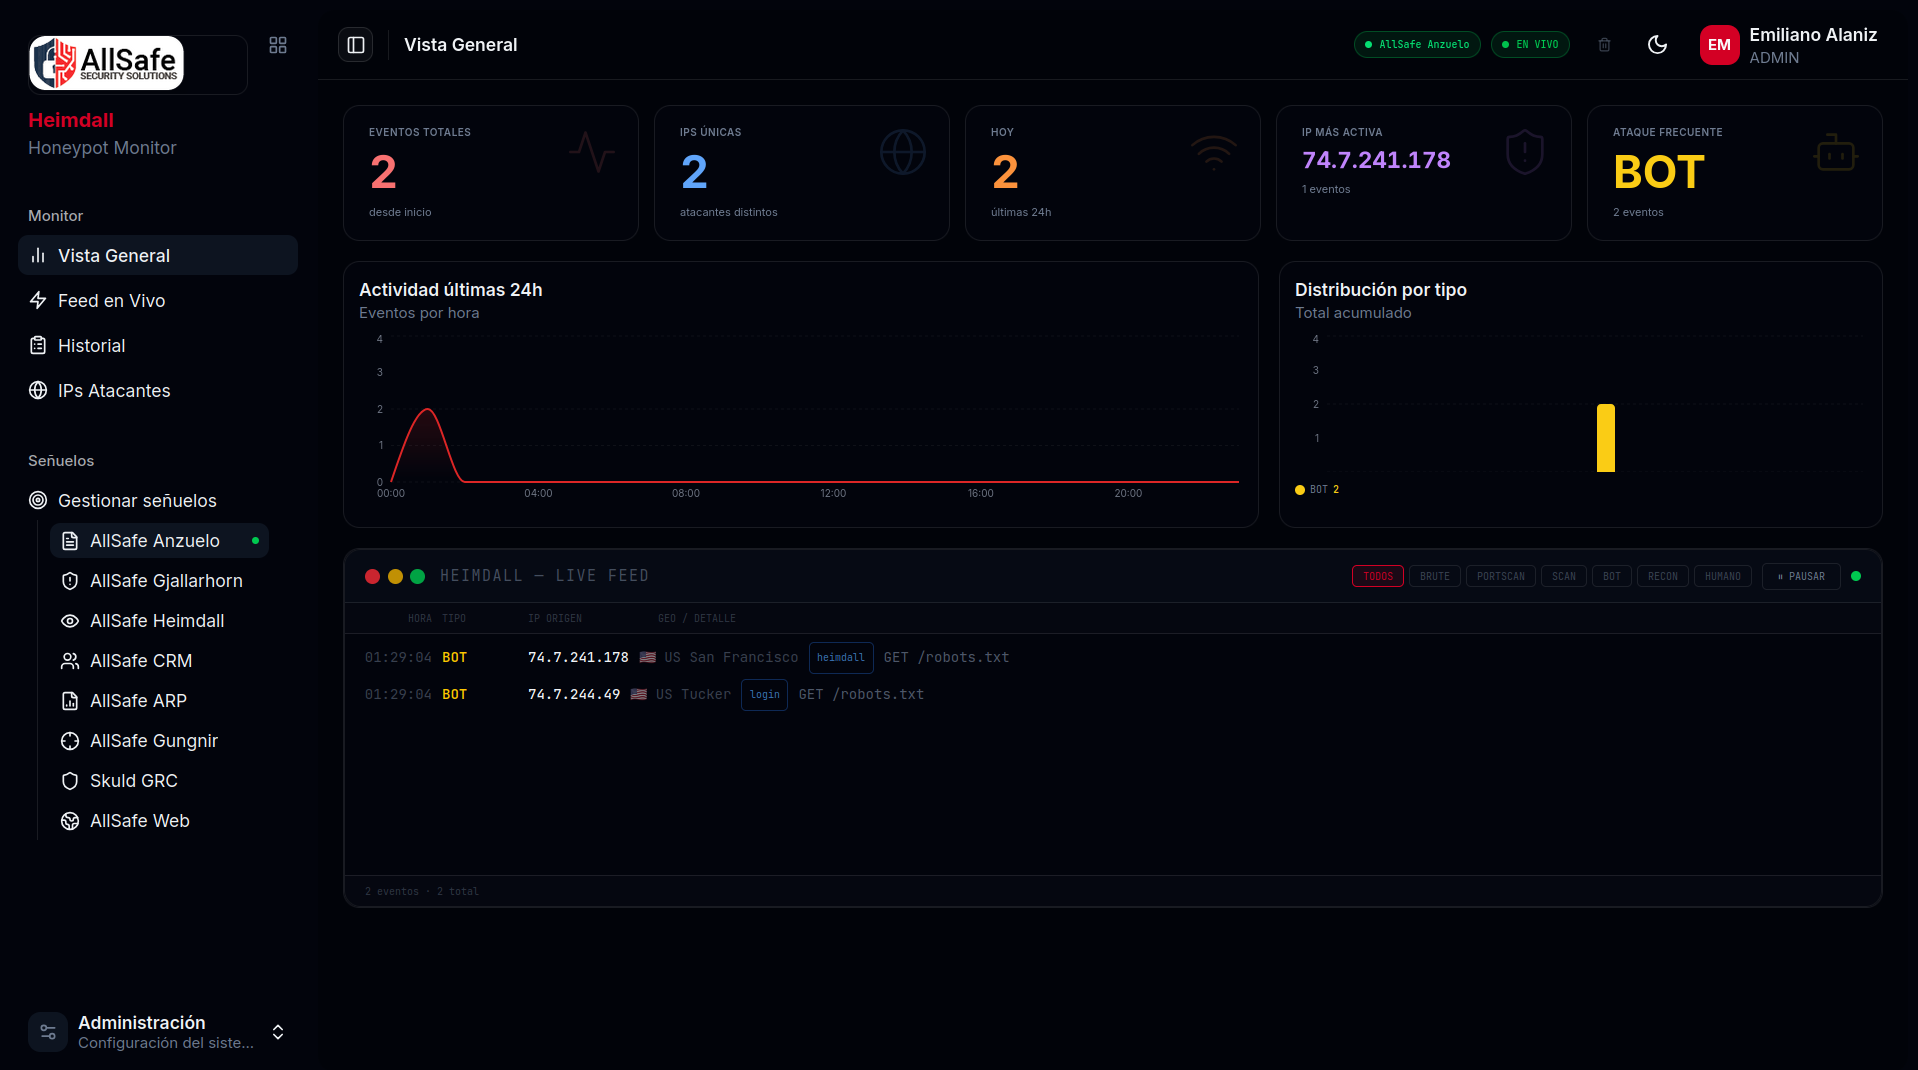Click the AllSafe Anzuelo document icon
The height and width of the screenshot is (1070, 1918).
[x=70, y=541]
